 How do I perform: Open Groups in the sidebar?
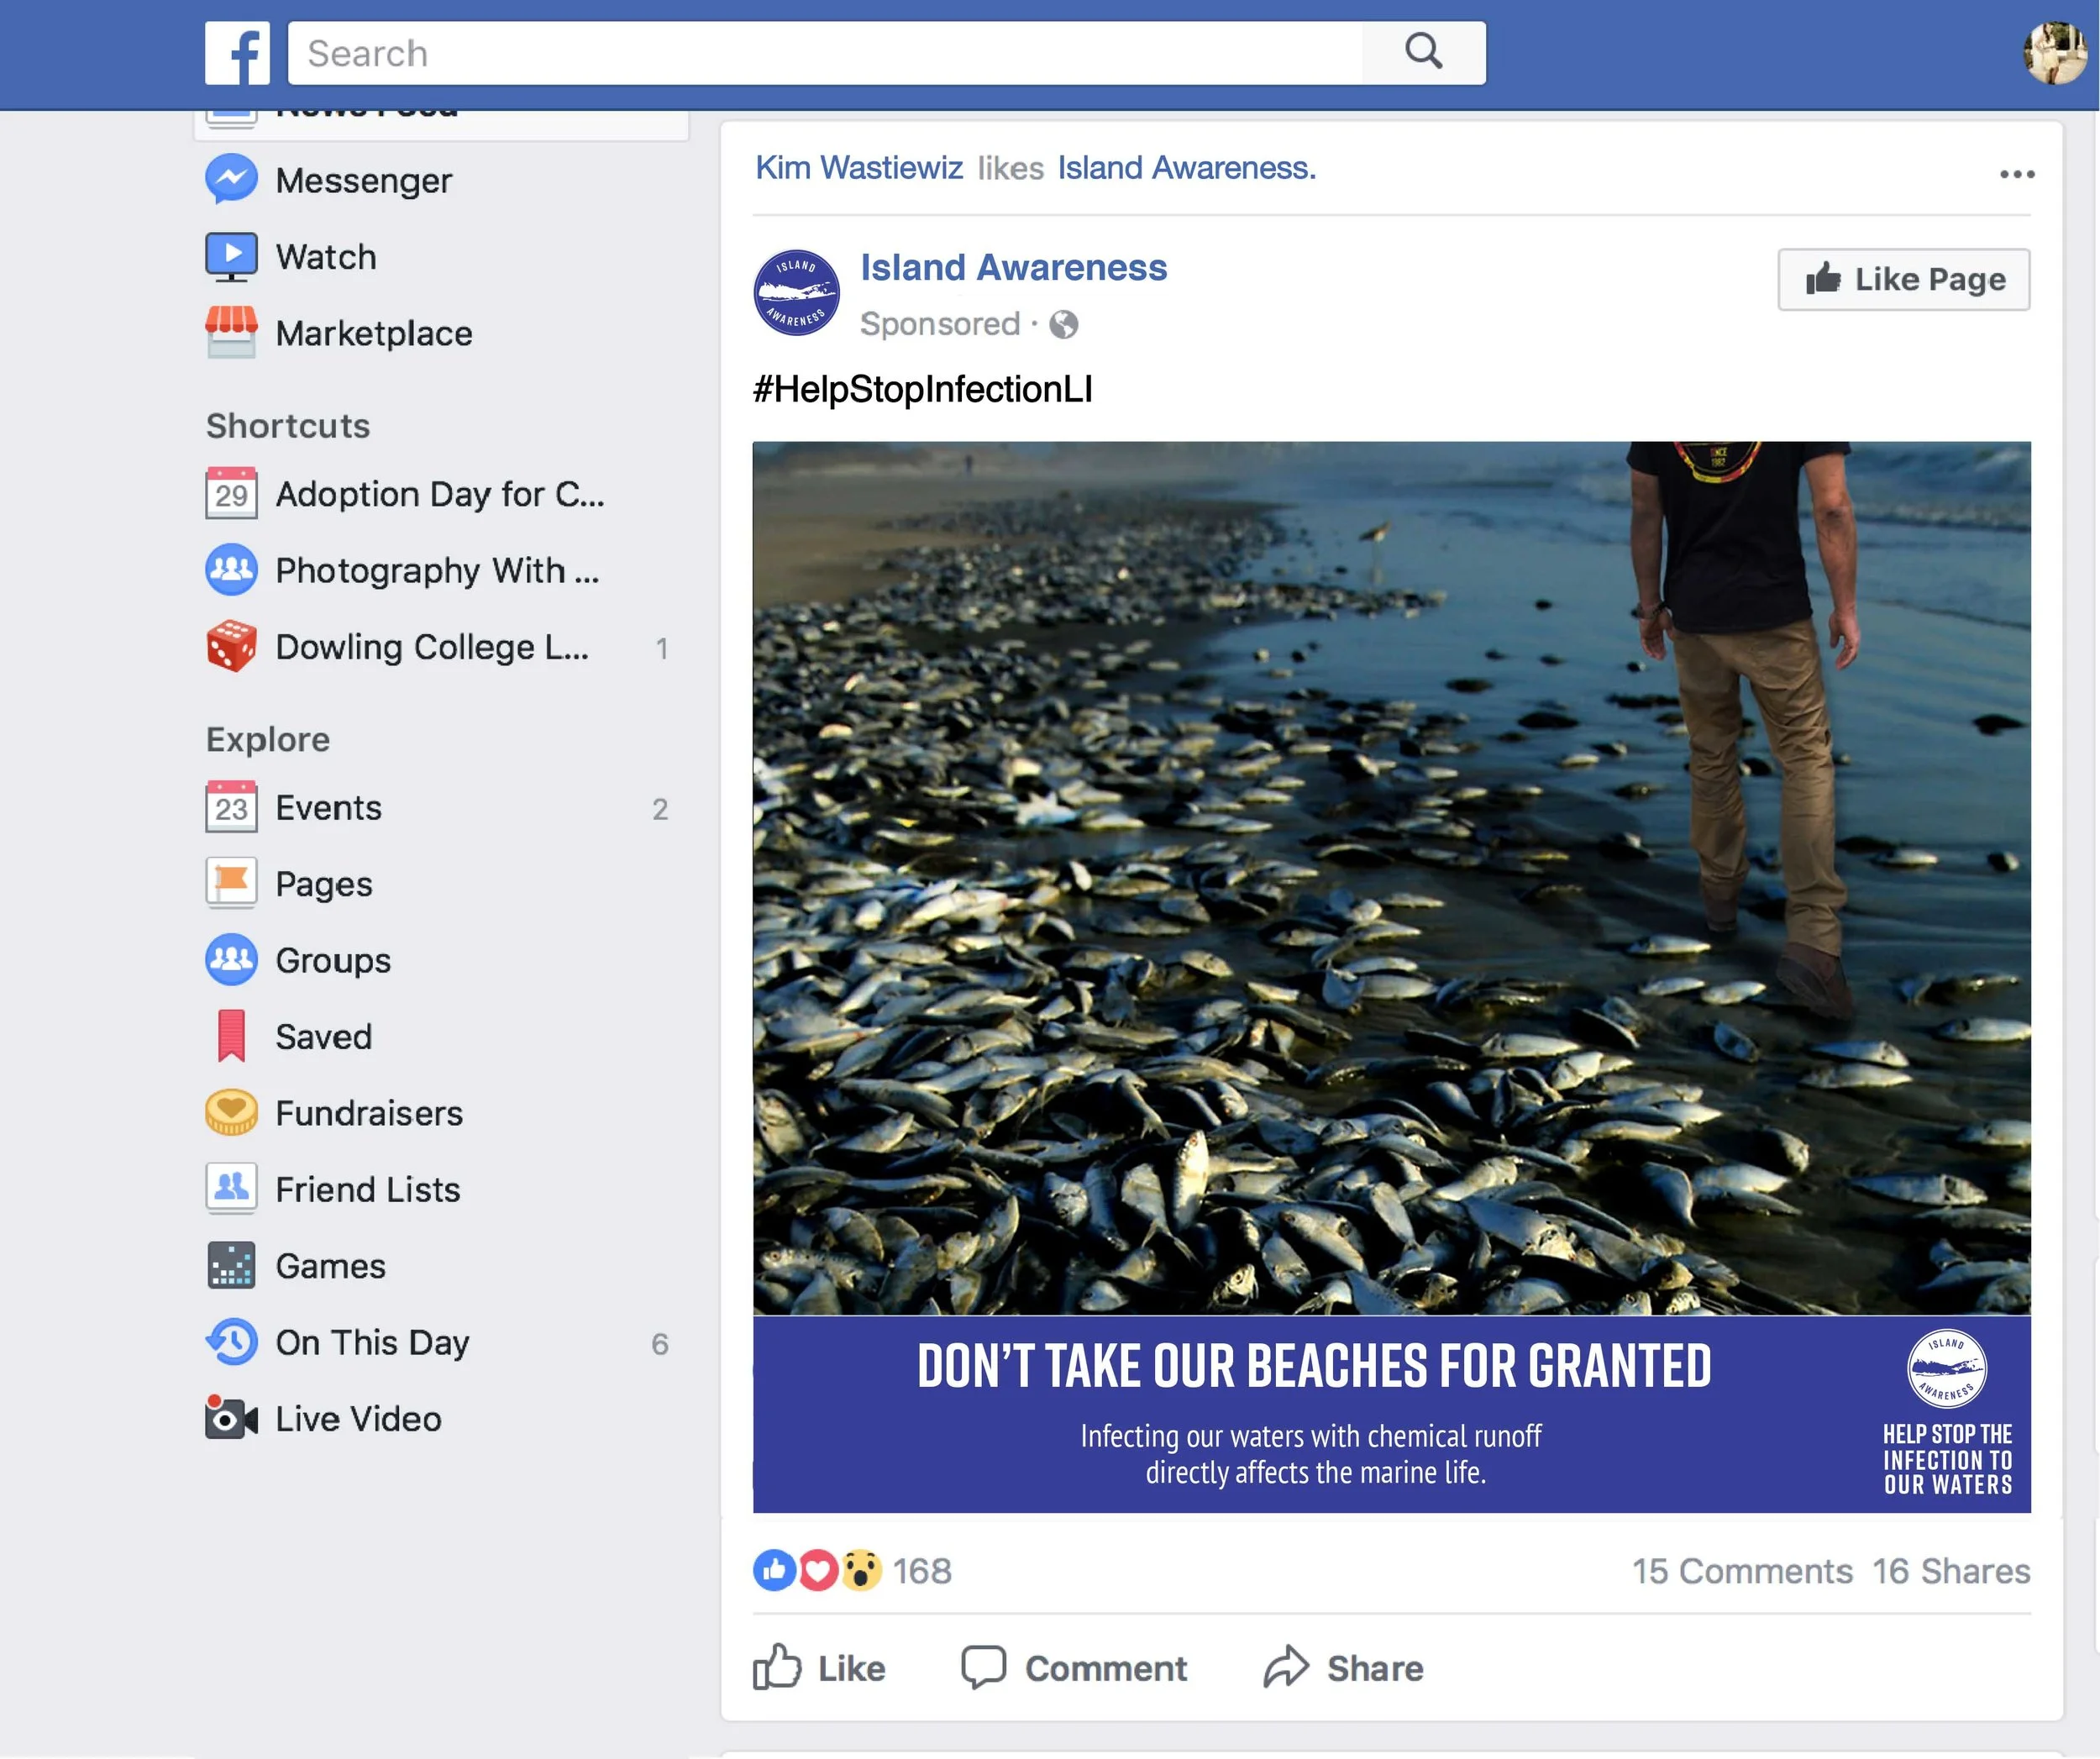[331, 959]
